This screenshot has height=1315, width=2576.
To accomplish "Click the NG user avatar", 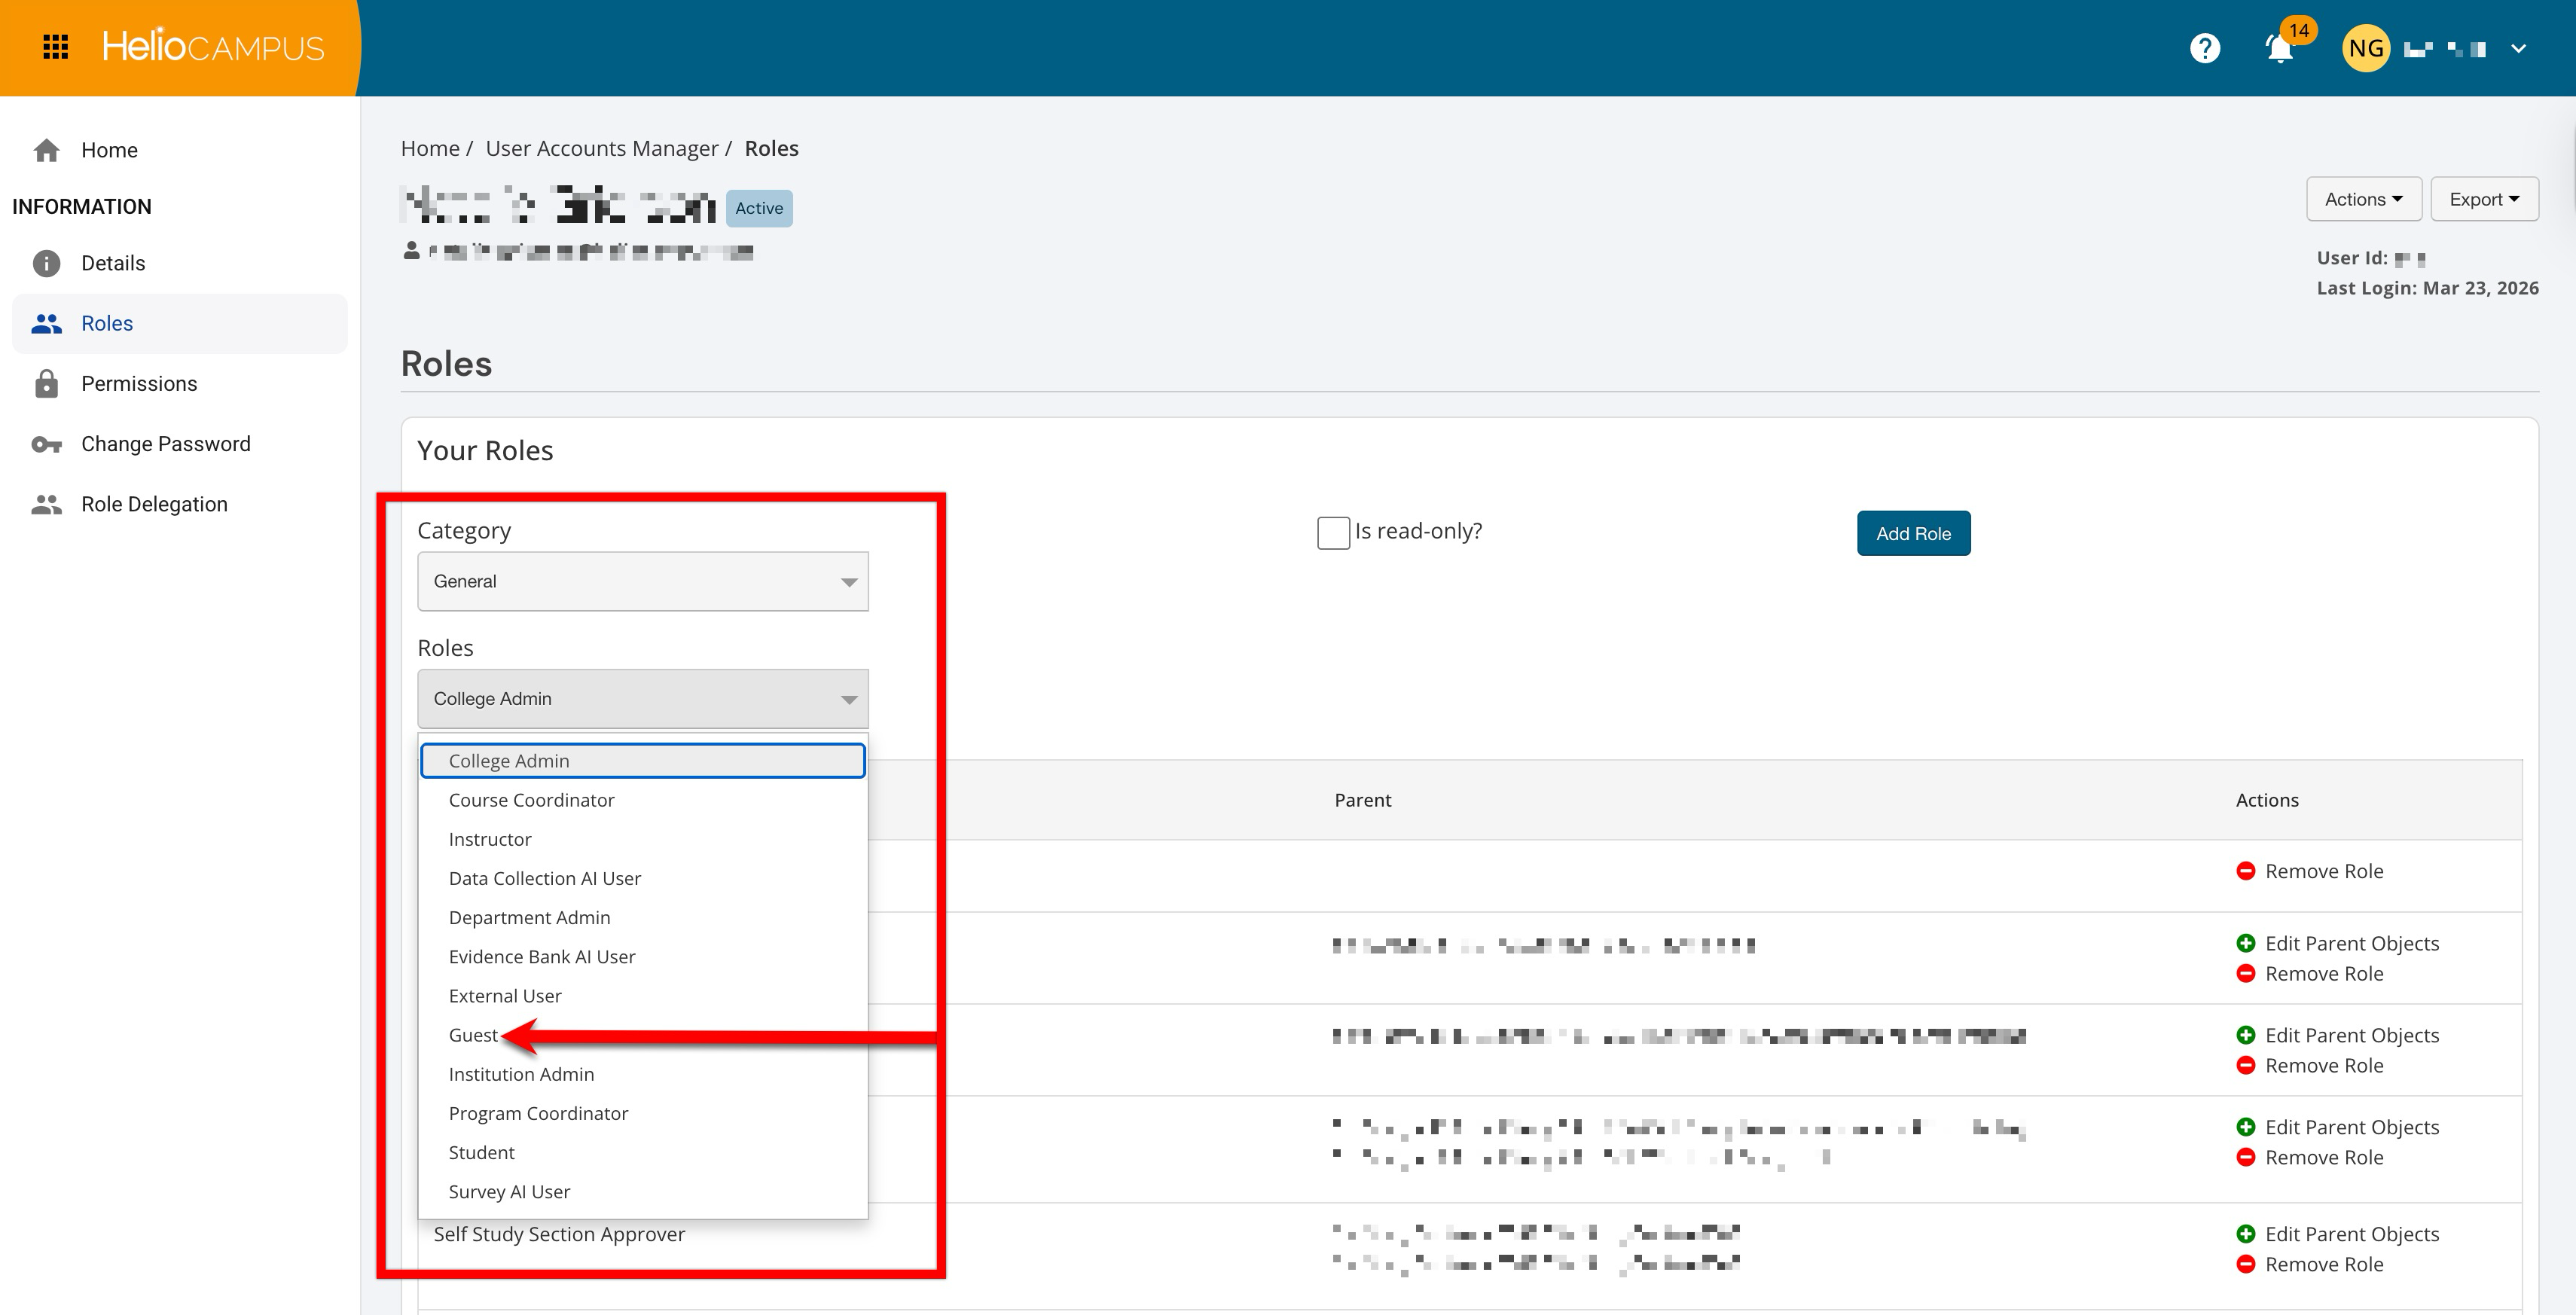I will pyautogui.click(x=2365, y=48).
